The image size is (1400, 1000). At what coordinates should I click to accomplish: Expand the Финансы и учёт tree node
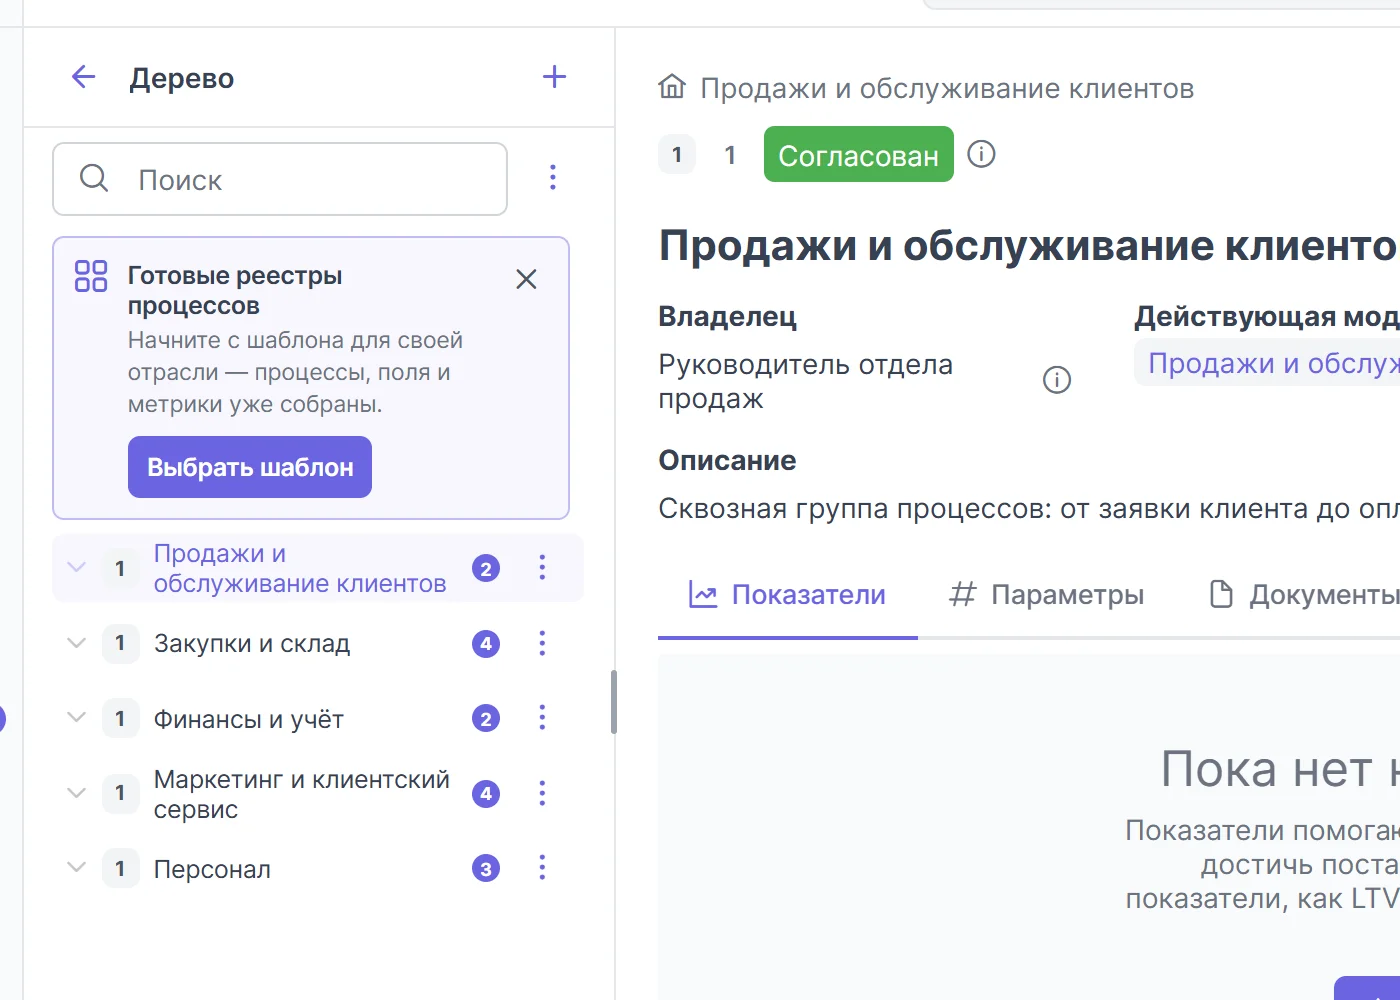click(x=76, y=717)
